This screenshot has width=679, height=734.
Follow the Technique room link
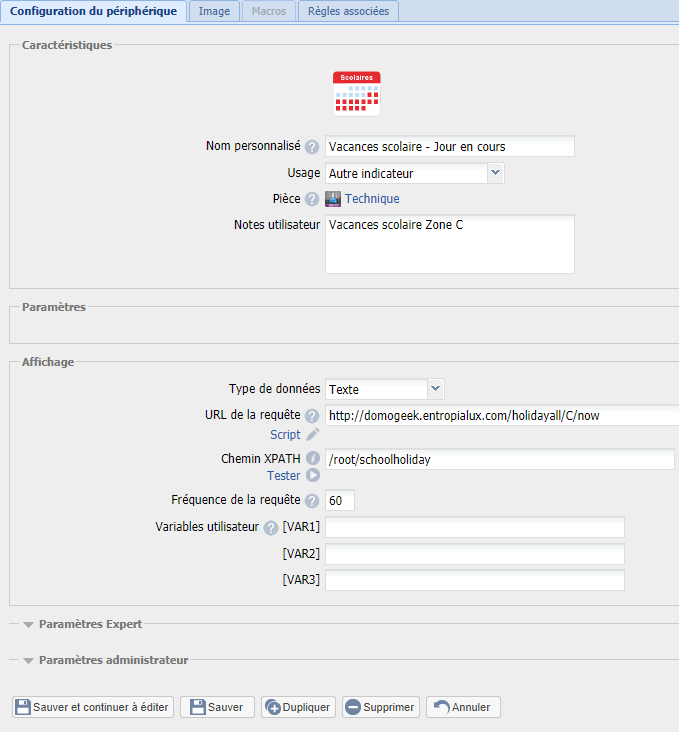[x=372, y=199]
